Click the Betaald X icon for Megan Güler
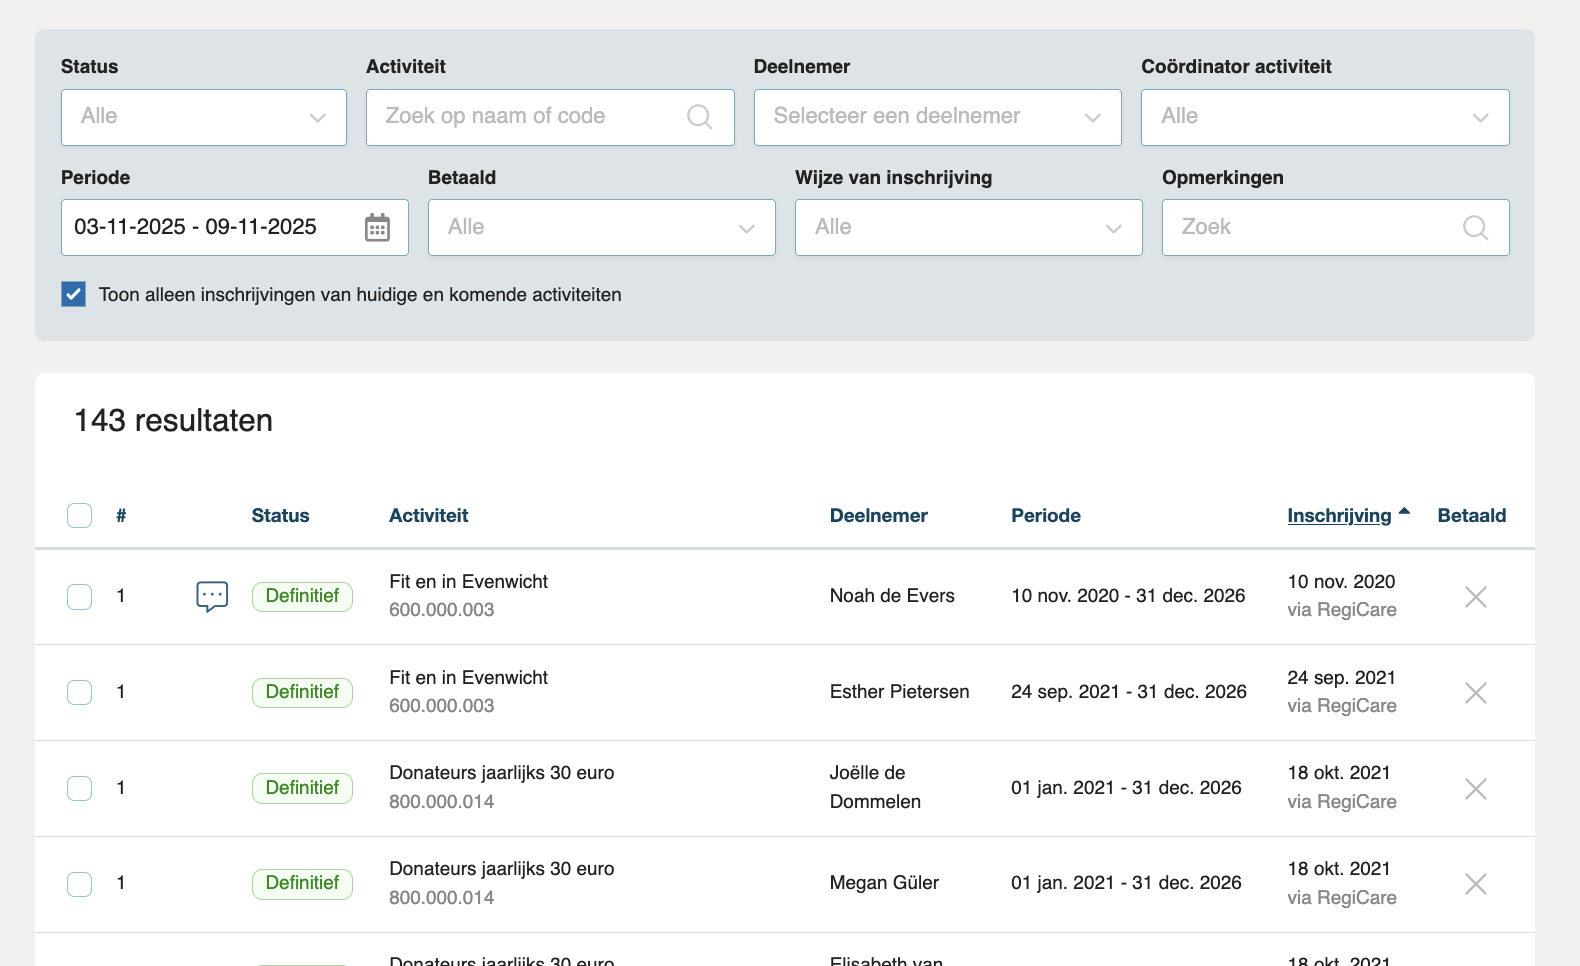1580x966 pixels. (x=1475, y=884)
